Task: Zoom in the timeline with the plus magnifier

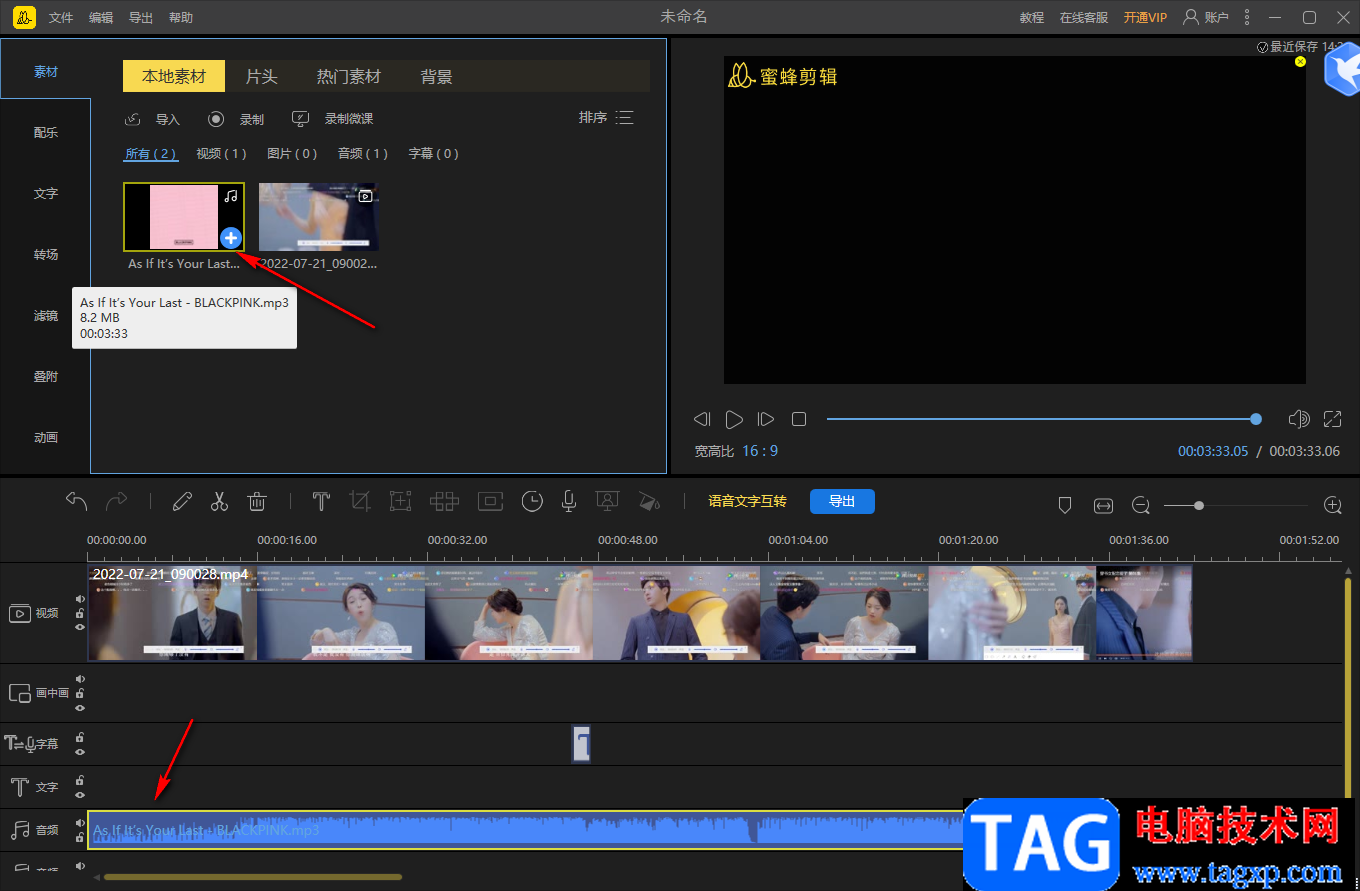Action: point(1332,506)
